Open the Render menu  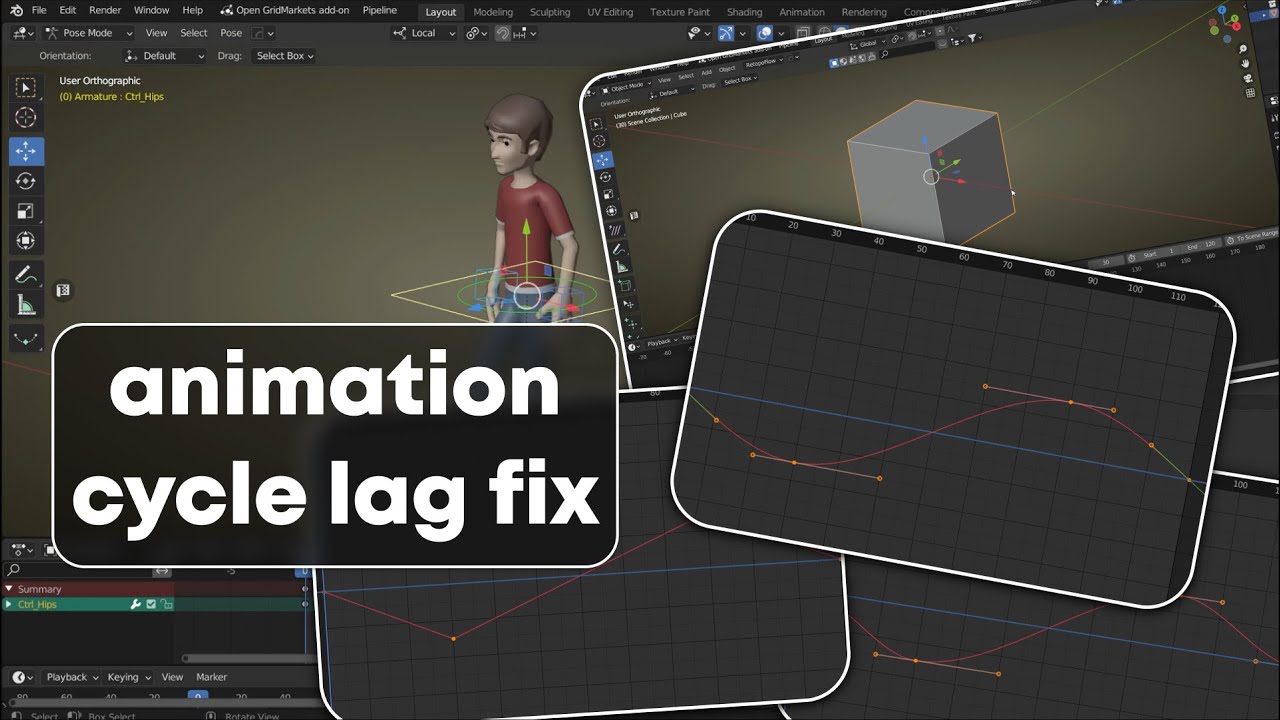[x=105, y=10]
